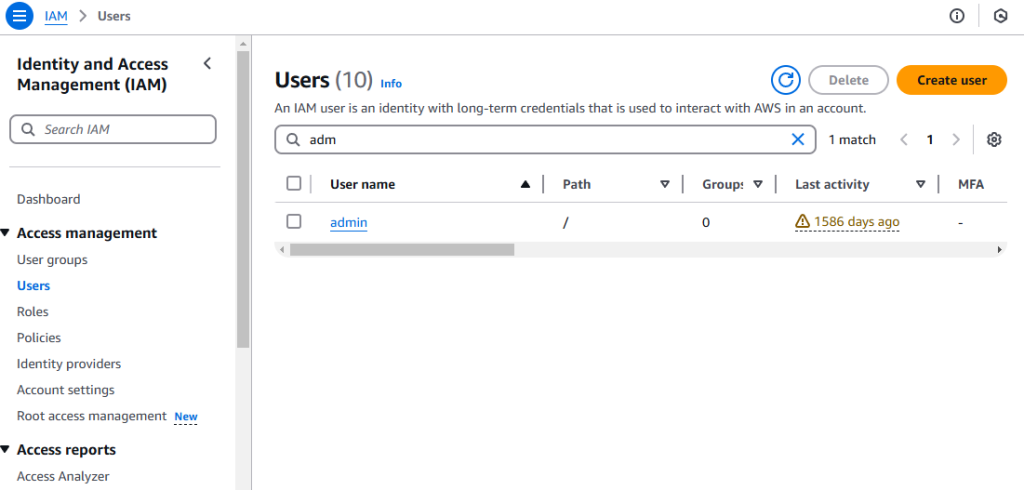Click the magnifier icon in users filter box
The image size is (1024, 490).
click(x=294, y=140)
